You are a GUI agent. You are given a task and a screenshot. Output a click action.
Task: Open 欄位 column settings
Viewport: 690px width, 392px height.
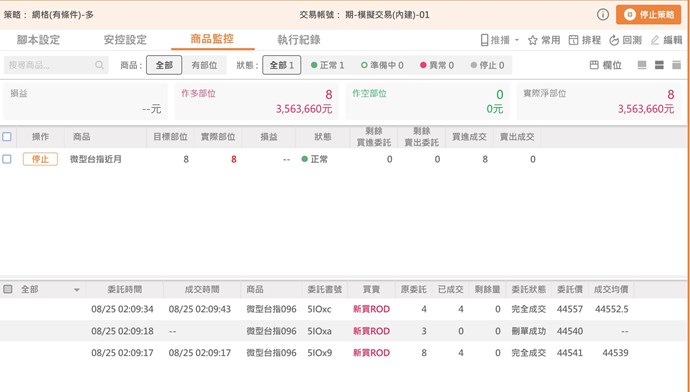(605, 65)
